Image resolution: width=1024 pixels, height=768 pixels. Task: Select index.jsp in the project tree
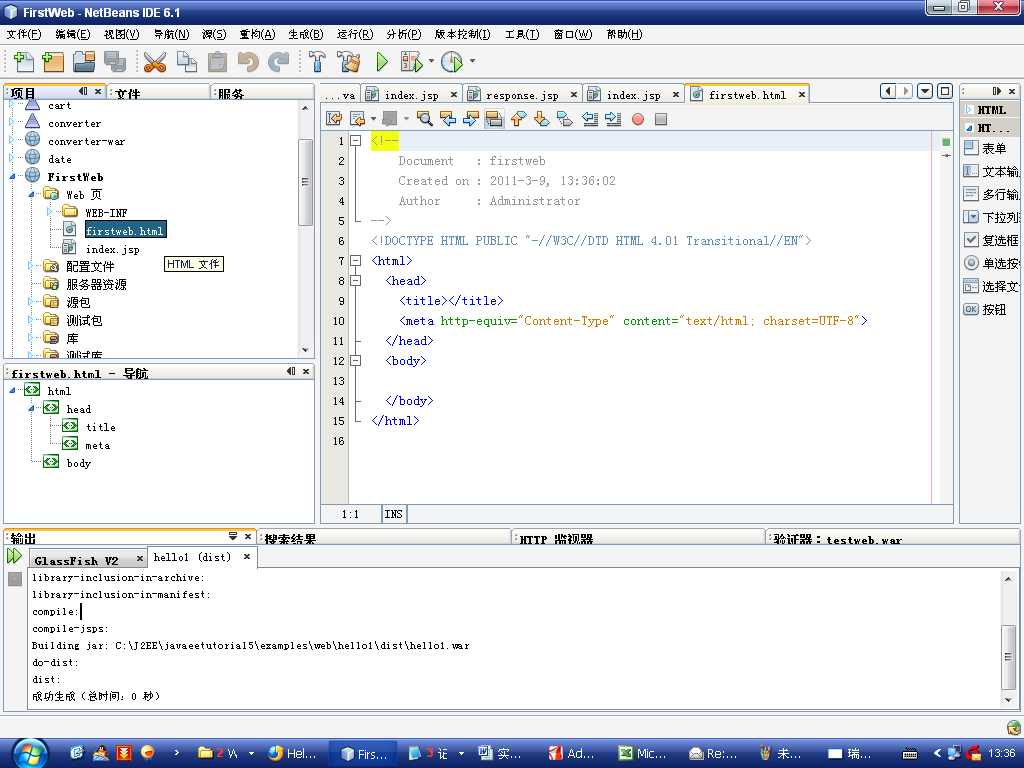[112, 249]
